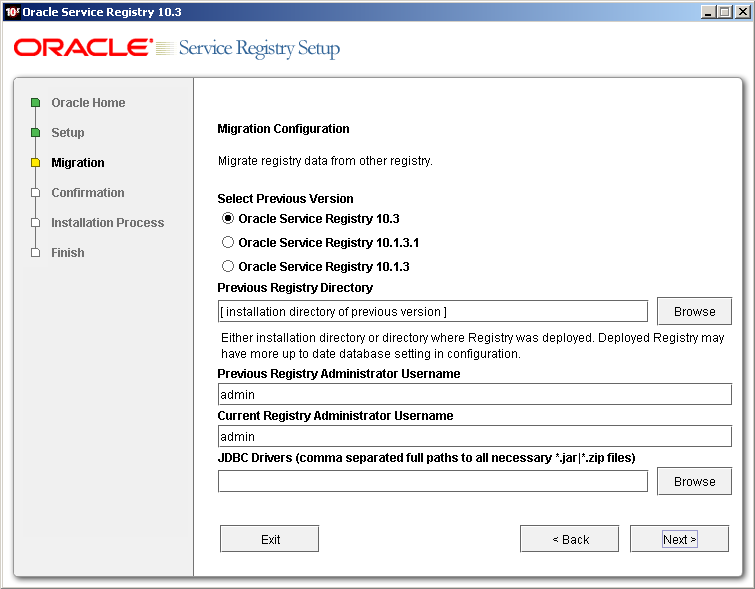This screenshot has height=589, width=755.
Task: Click the Oracle logo in header
Action: [83, 48]
